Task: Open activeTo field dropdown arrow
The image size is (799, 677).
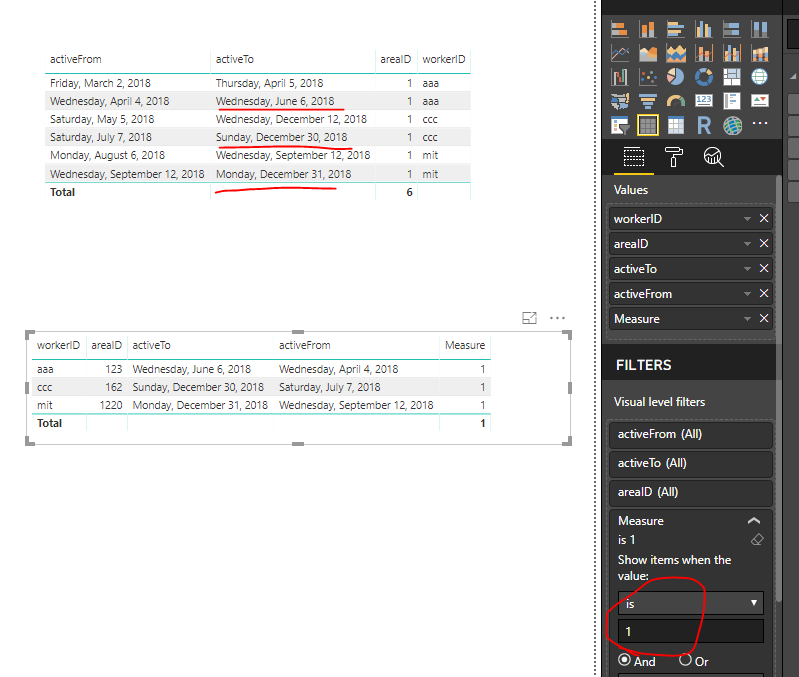Action: (747, 269)
